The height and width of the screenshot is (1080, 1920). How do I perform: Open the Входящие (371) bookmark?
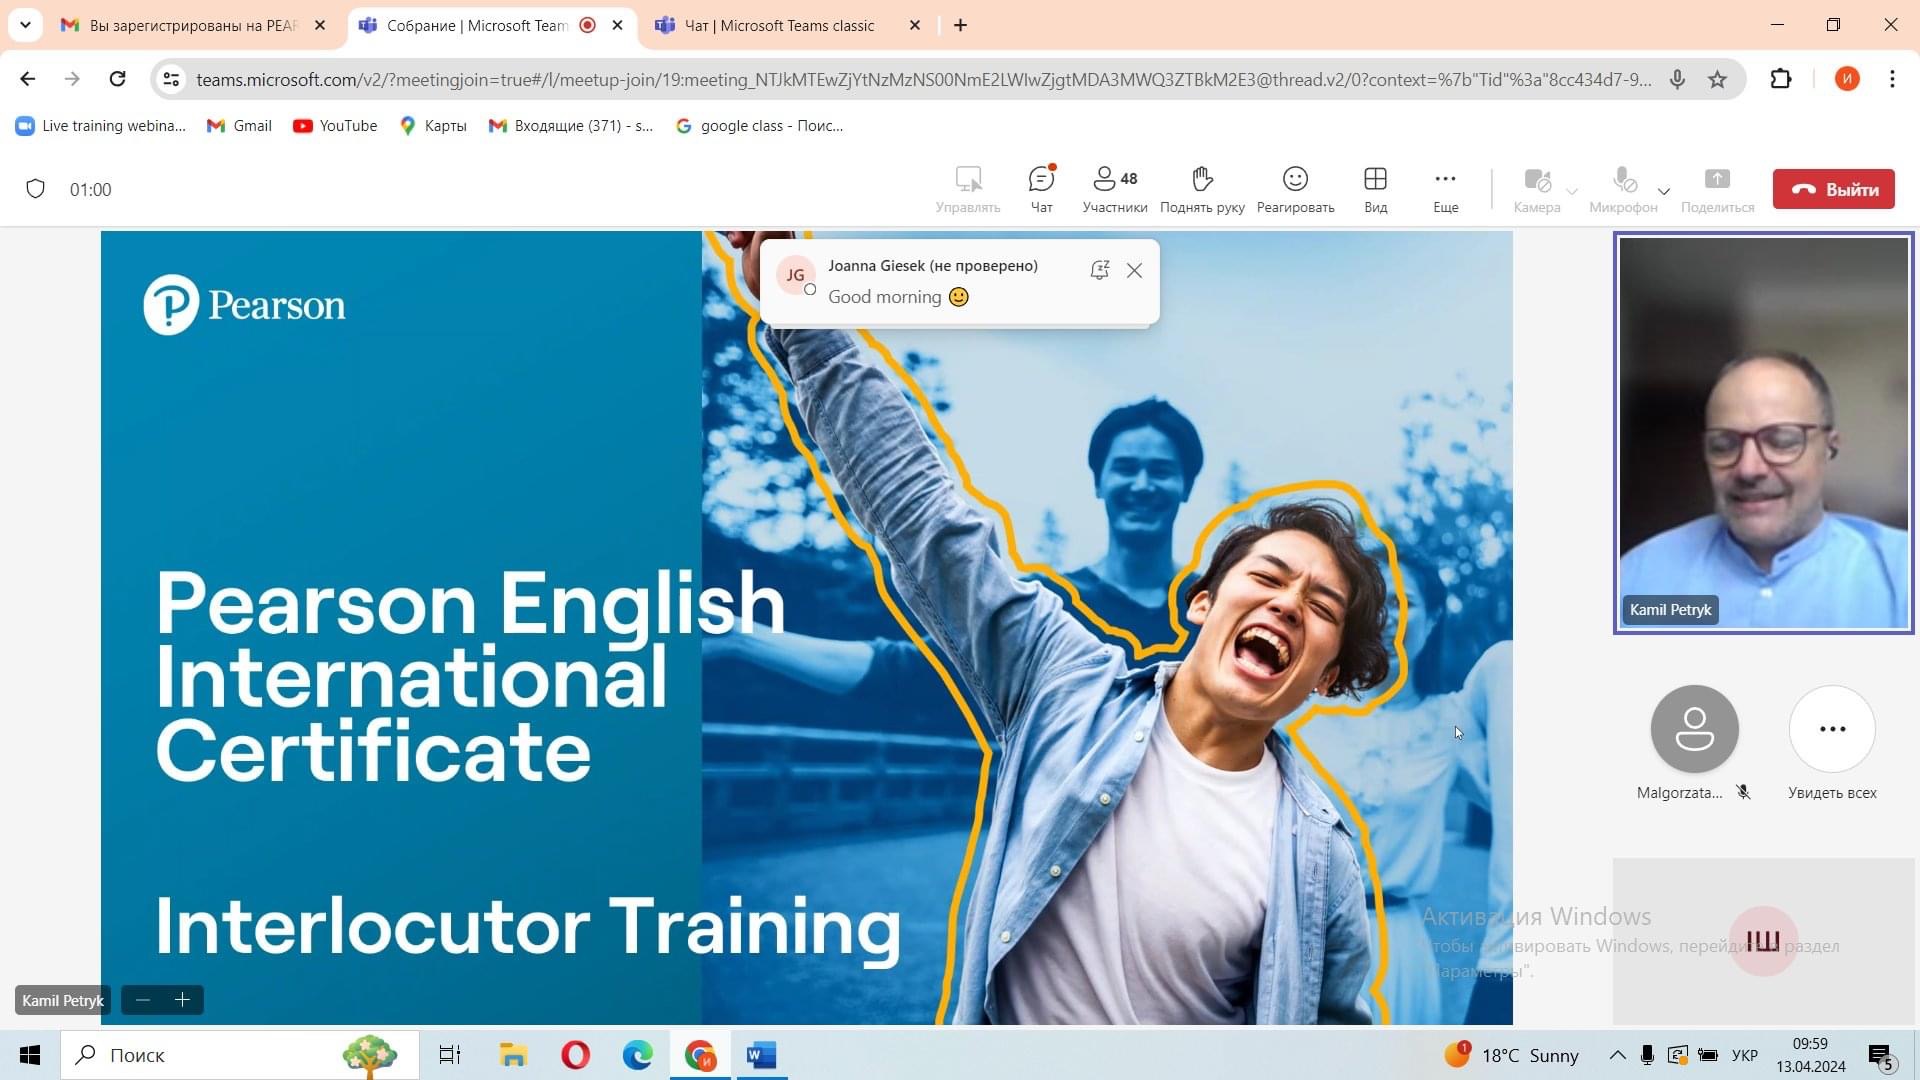[570, 126]
